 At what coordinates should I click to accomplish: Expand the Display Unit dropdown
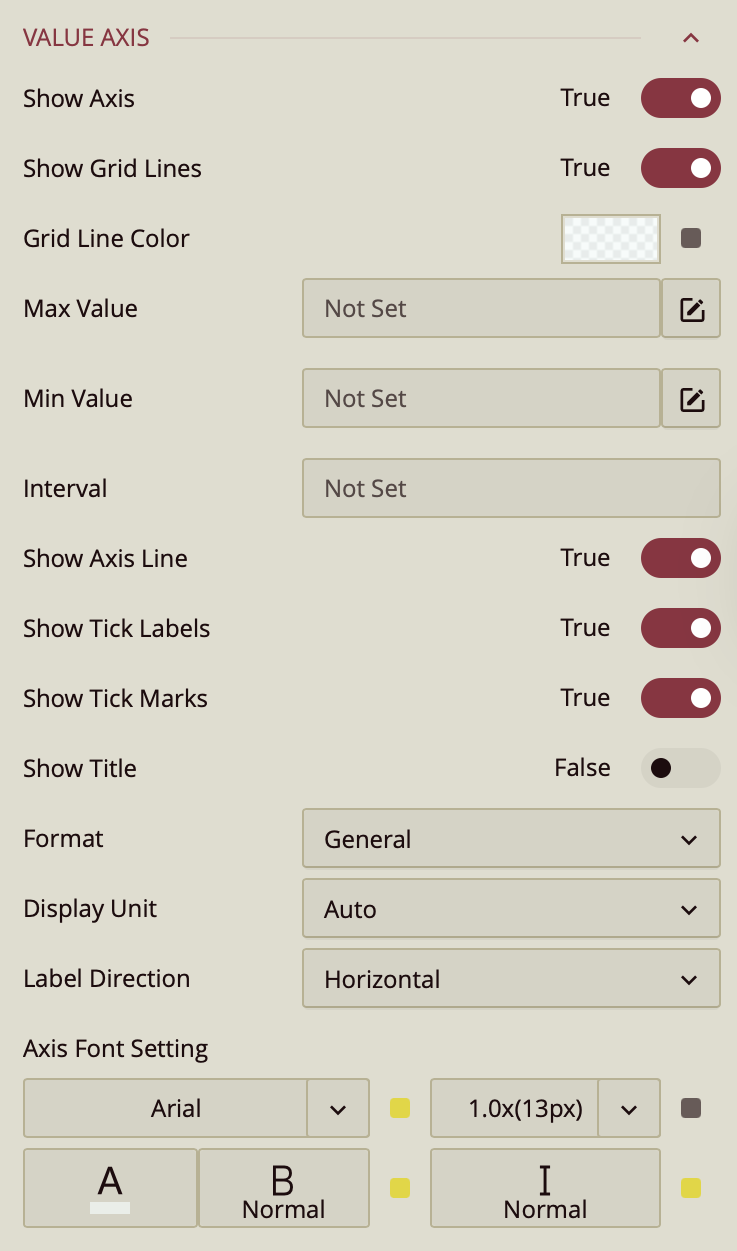point(511,909)
